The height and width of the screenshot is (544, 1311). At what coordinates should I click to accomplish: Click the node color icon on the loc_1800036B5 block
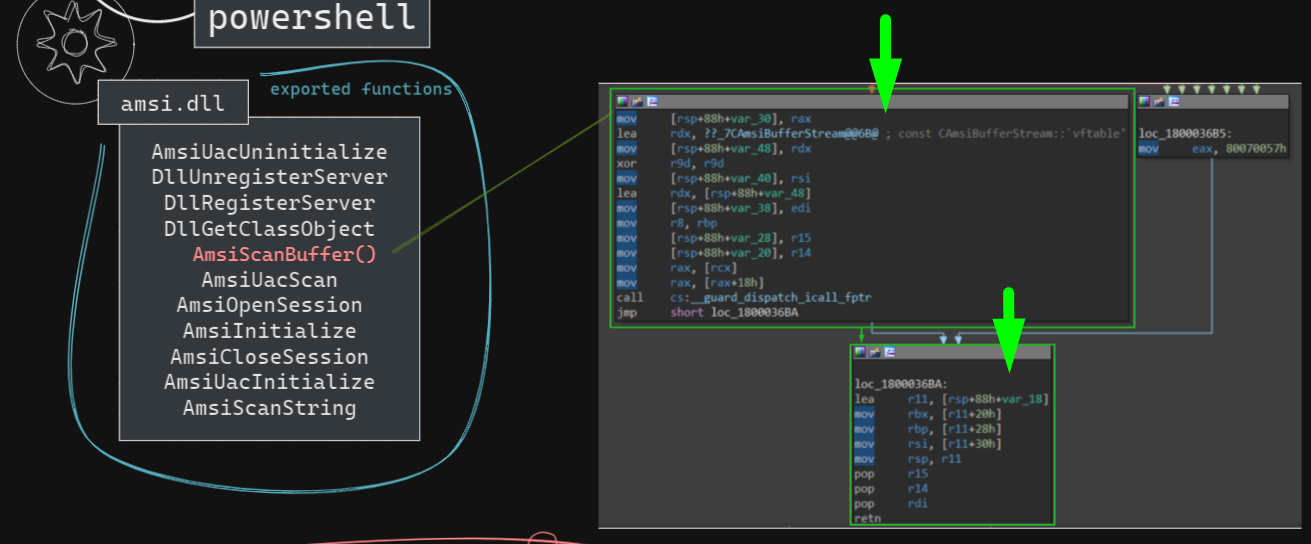point(1145,101)
